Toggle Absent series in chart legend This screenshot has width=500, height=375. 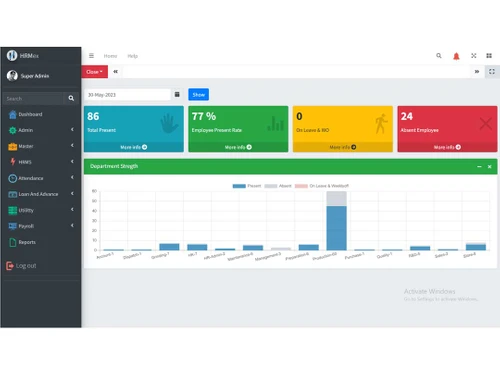pos(278,186)
